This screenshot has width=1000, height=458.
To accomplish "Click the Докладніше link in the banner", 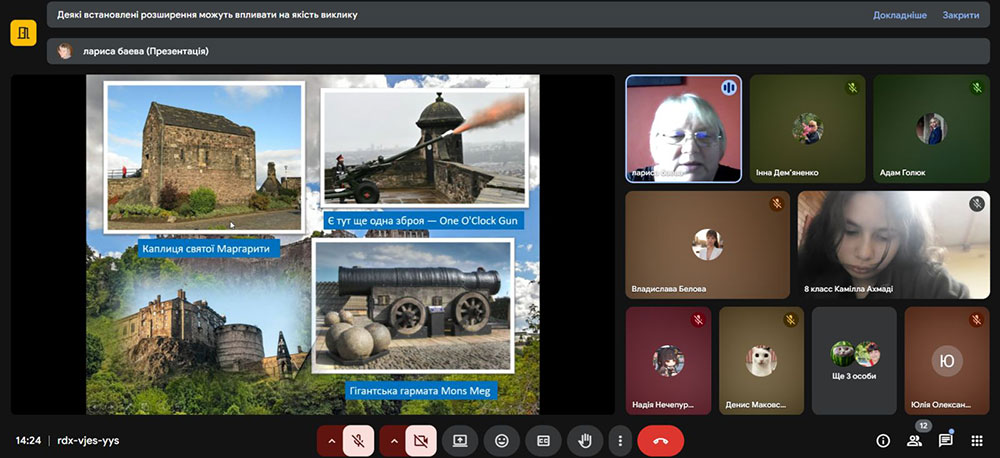I will click(899, 15).
